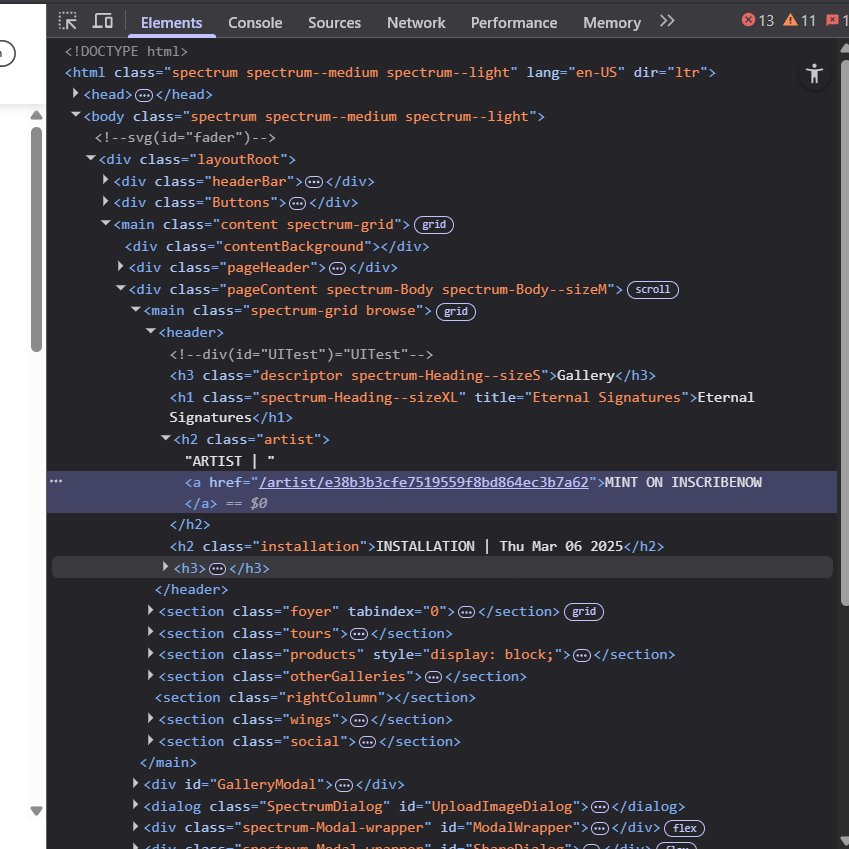The width and height of the screenshot is (849, 849).
Task: Click the ellipsis in ModalWrapper div
Action: 599,828
